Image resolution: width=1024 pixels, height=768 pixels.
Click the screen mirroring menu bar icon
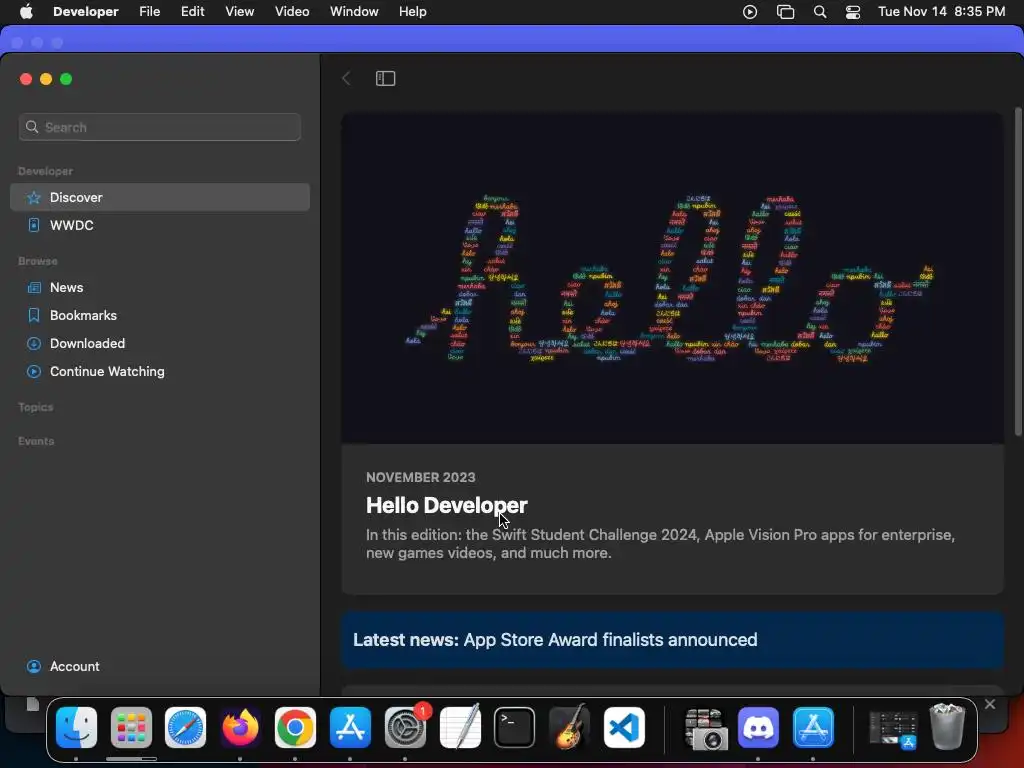pos(785,12)
